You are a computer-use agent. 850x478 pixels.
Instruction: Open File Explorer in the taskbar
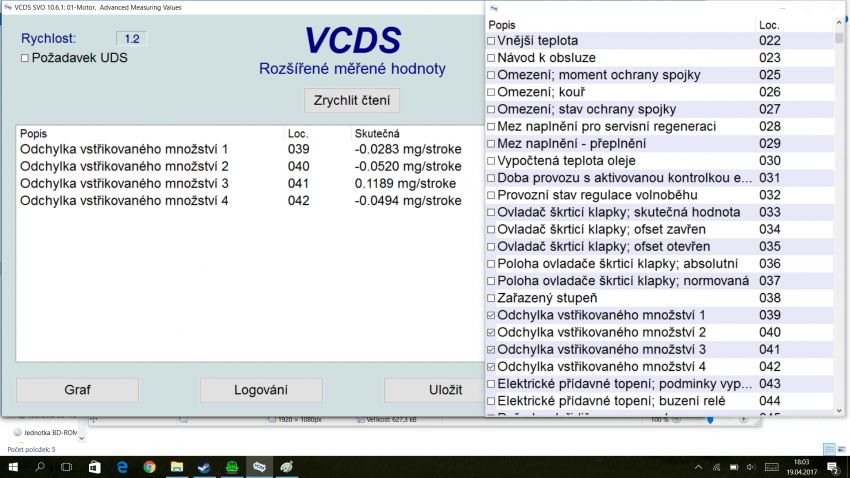[177, 466]
